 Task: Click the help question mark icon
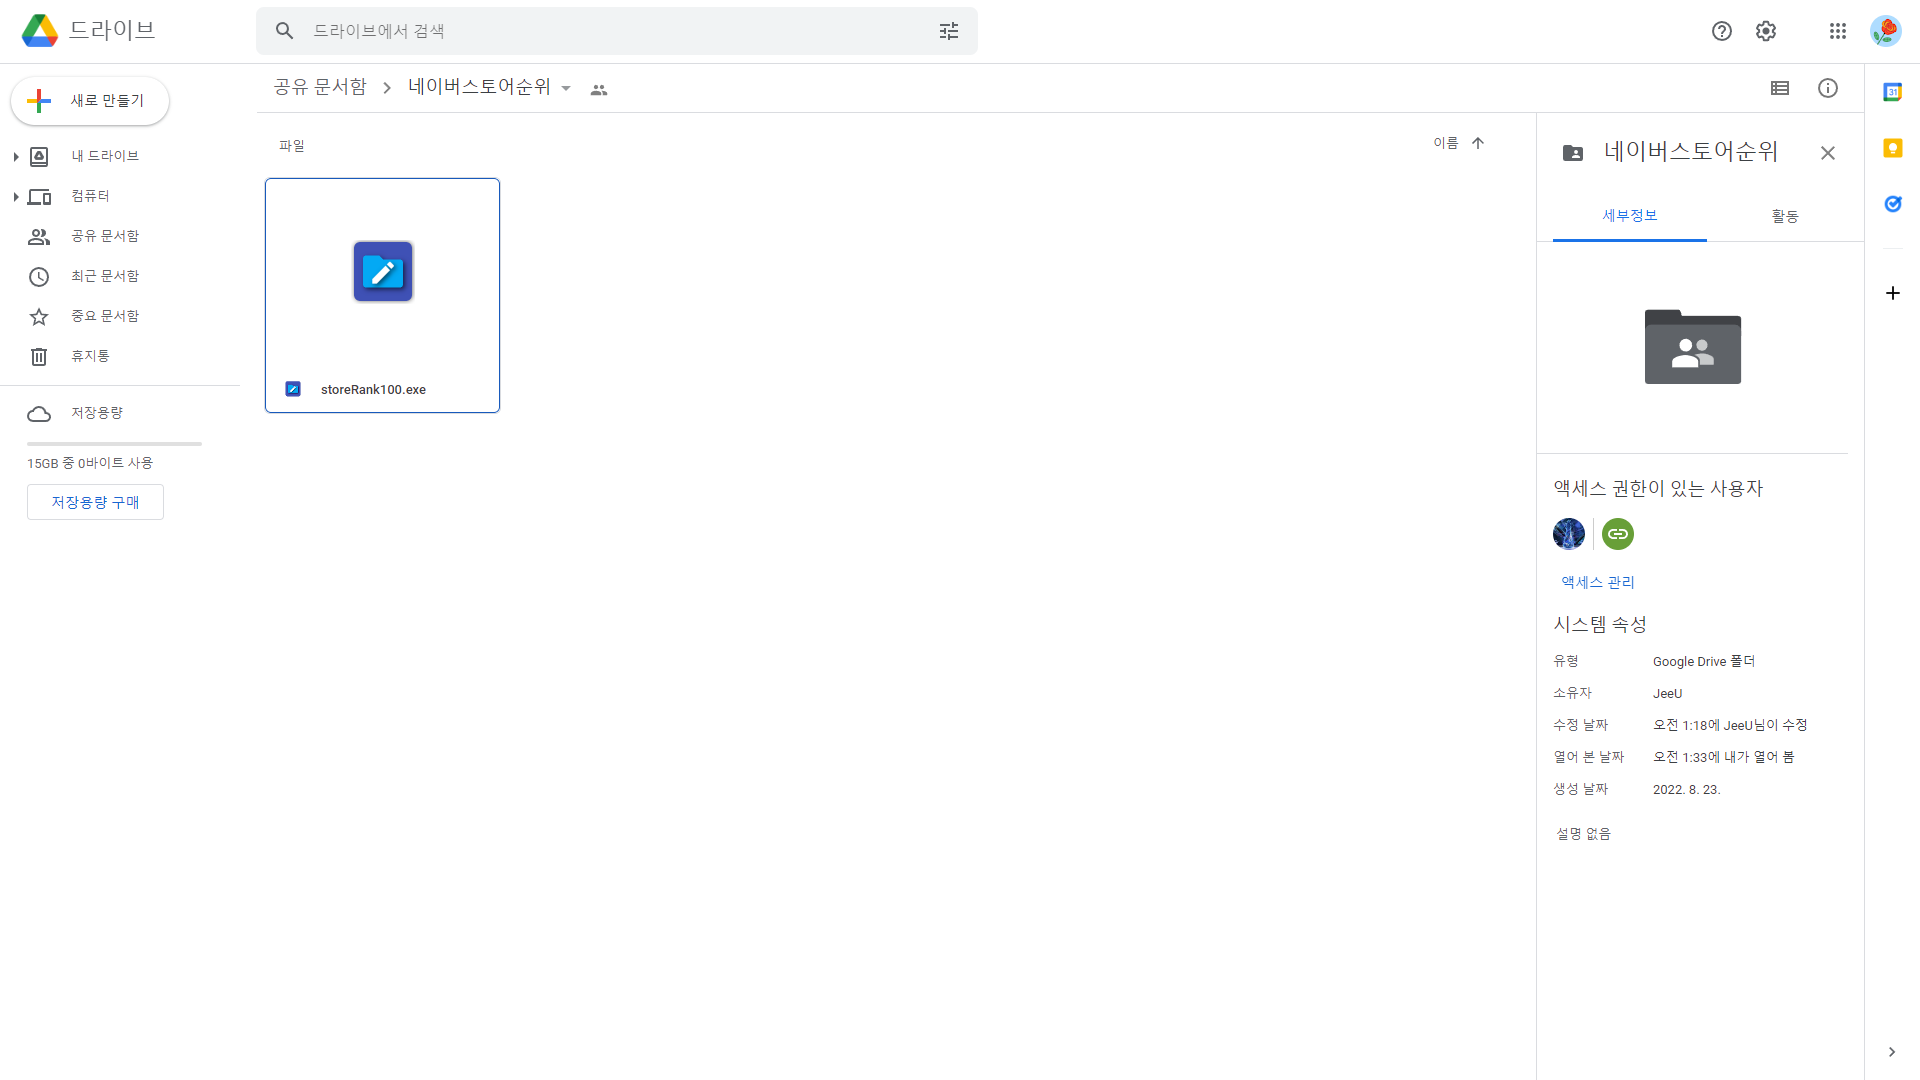tap(1721, 31)
